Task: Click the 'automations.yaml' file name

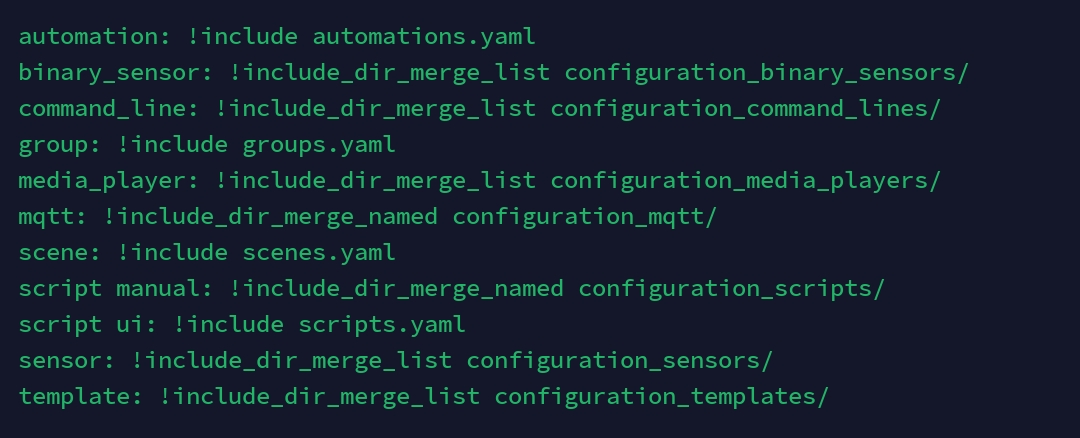Action: (x=424, y=37)
